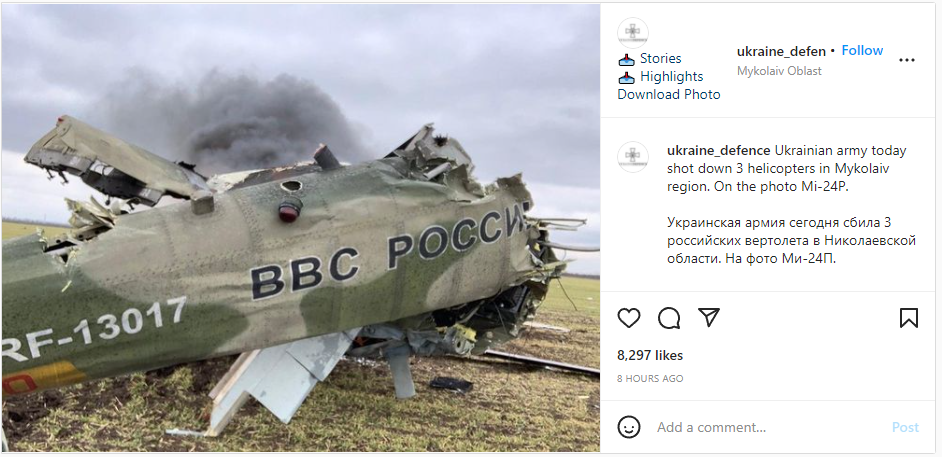Image resolution: width=942 pixels, height=457 pixels.
Task: View the 8,297 likes list
Action: [x=650, y=356]
